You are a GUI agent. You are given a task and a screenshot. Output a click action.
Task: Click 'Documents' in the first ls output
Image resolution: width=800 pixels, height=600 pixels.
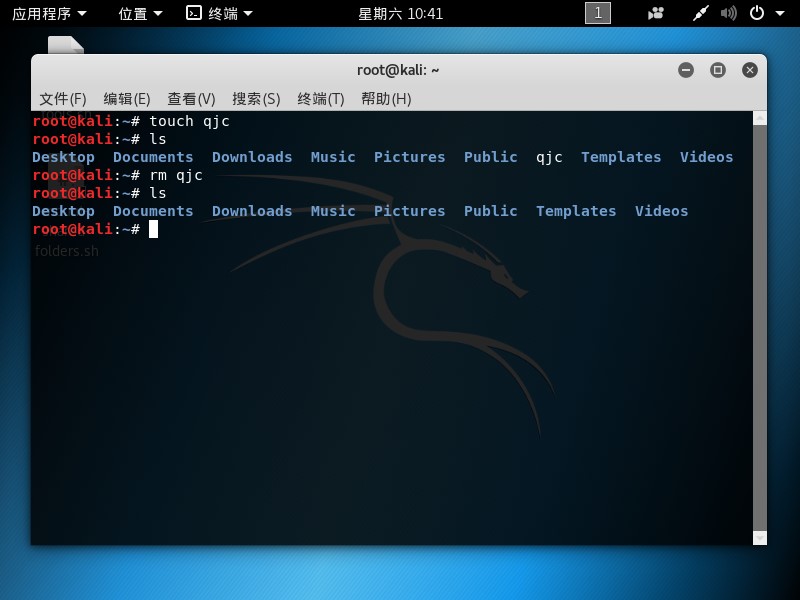153,157
